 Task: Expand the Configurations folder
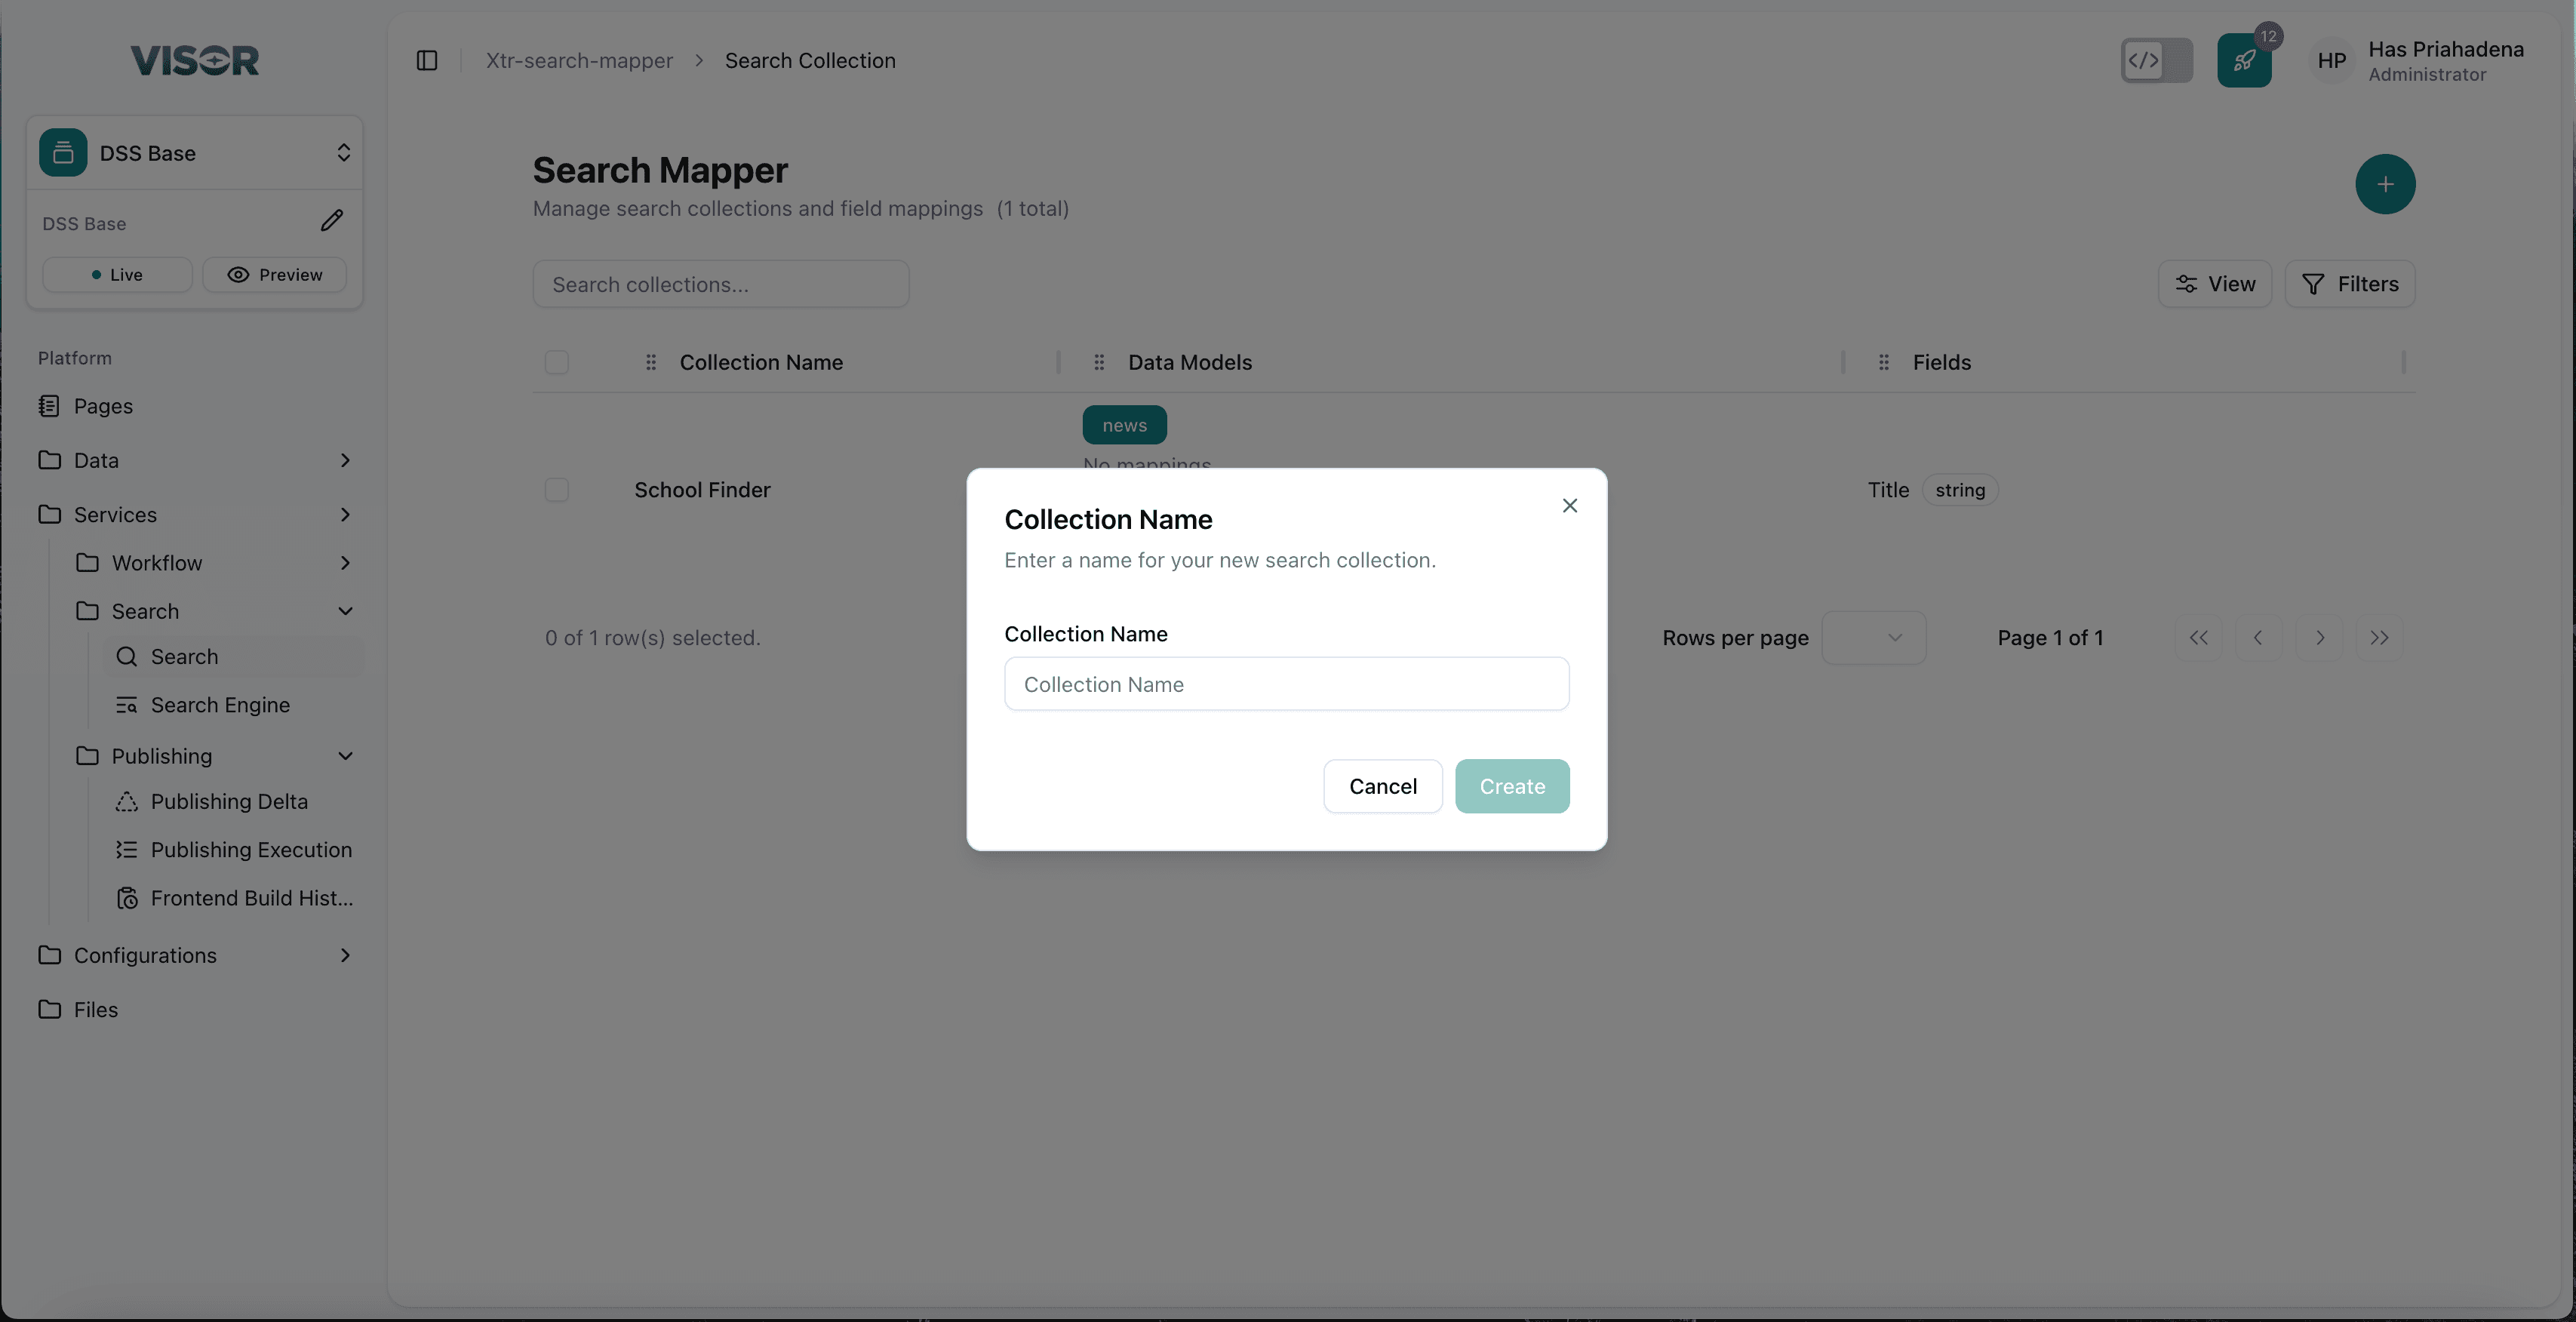click(x=195, y=955)
